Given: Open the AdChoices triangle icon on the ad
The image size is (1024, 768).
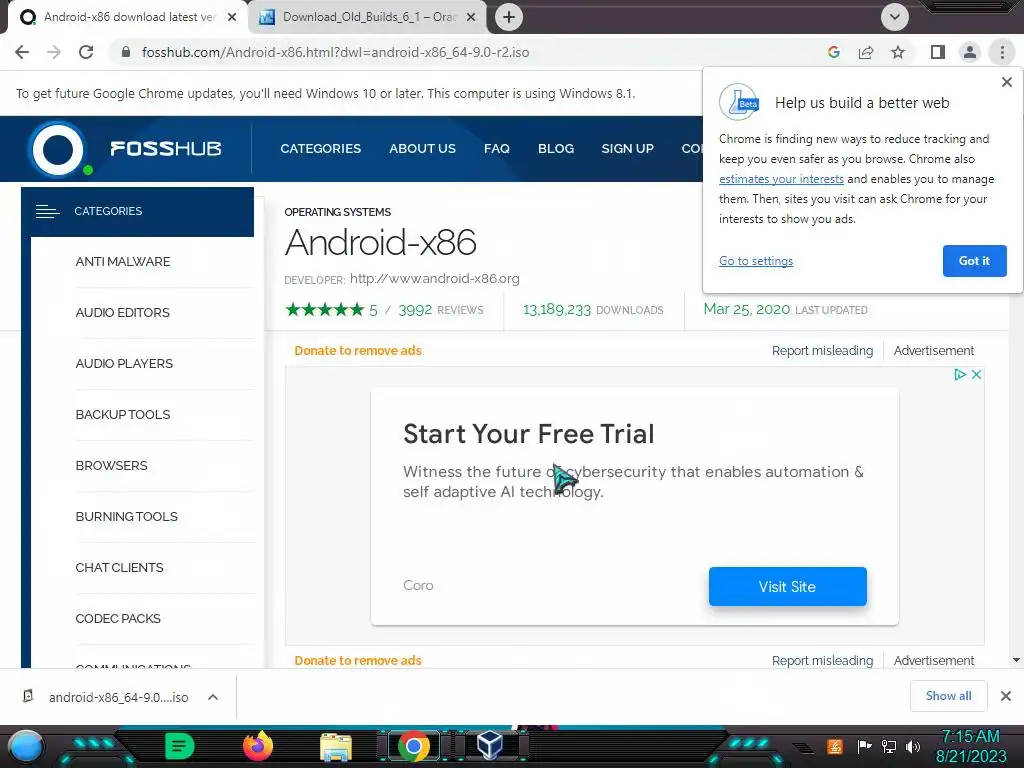Looking at the screenshot, I should [x=959, y=374].
